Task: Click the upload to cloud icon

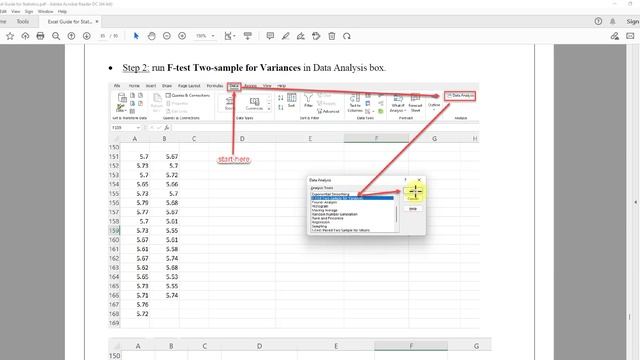Action: click(25, 36)
